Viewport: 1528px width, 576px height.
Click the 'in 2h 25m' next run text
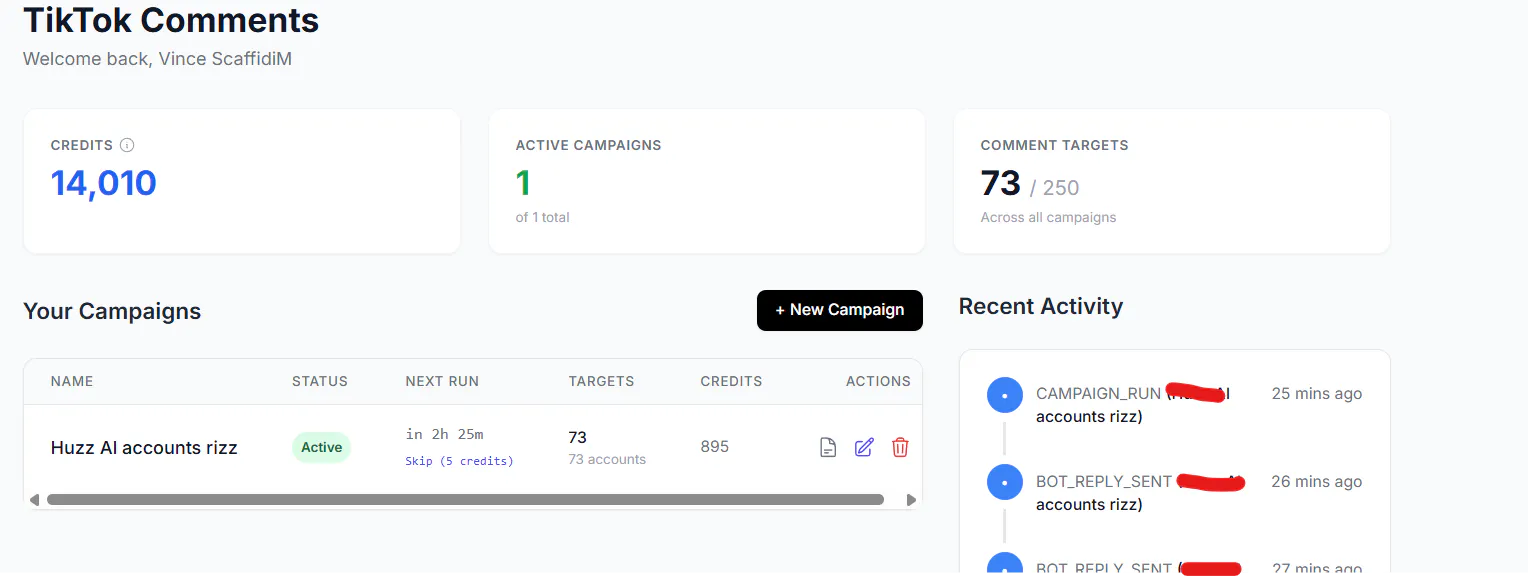point(445,434)
